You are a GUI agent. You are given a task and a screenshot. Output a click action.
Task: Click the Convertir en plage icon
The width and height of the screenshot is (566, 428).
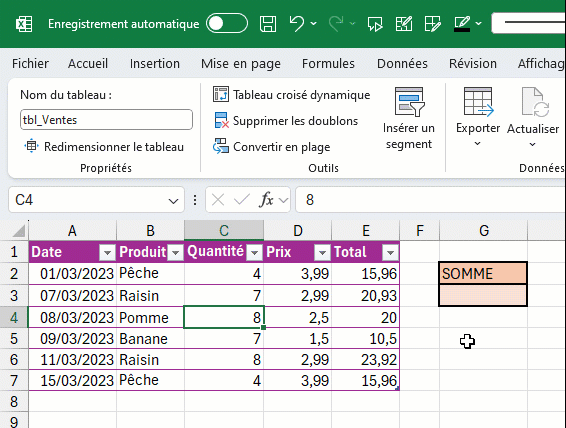221,146
